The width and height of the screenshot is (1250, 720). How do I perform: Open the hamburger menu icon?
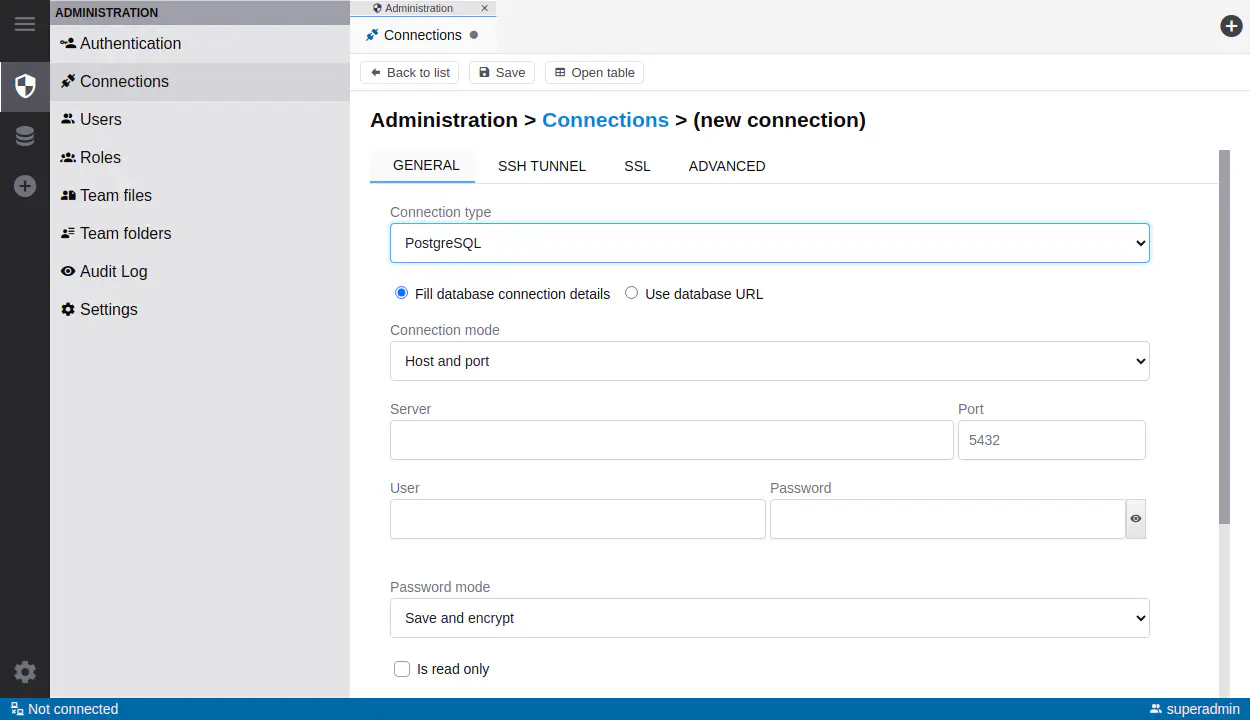coord(25,24)
